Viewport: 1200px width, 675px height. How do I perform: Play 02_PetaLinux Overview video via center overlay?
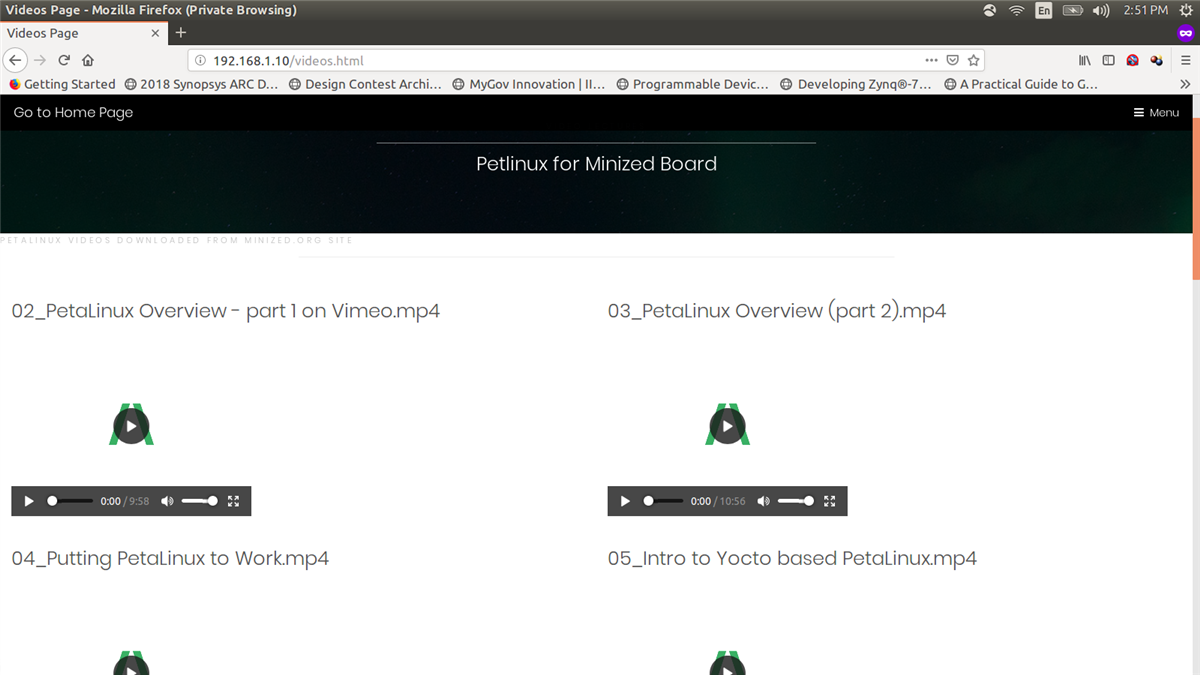coord(131,426)
